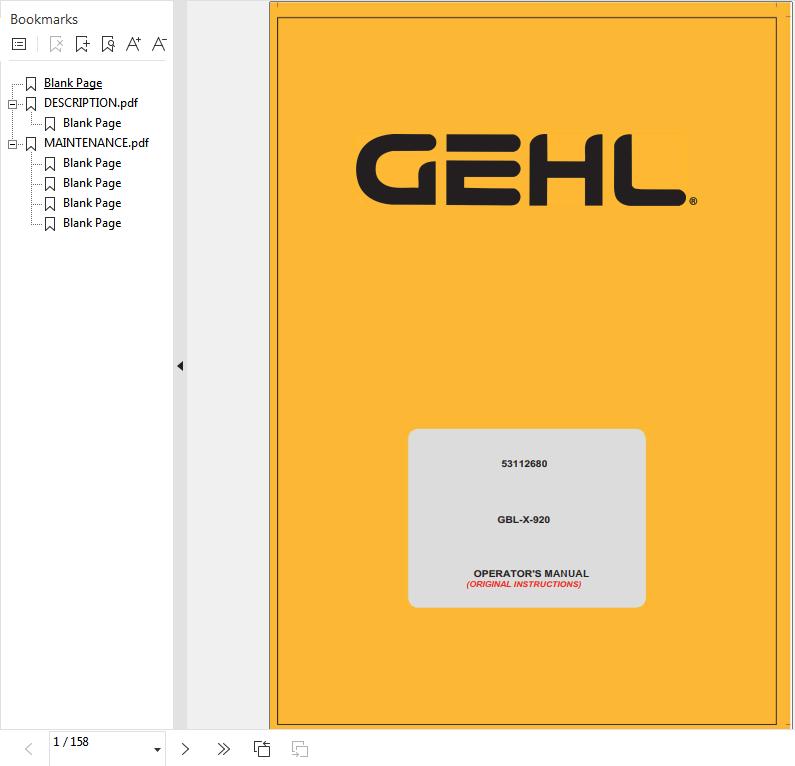Jump to the last page

pyautogui.click(x=223, y=749)
